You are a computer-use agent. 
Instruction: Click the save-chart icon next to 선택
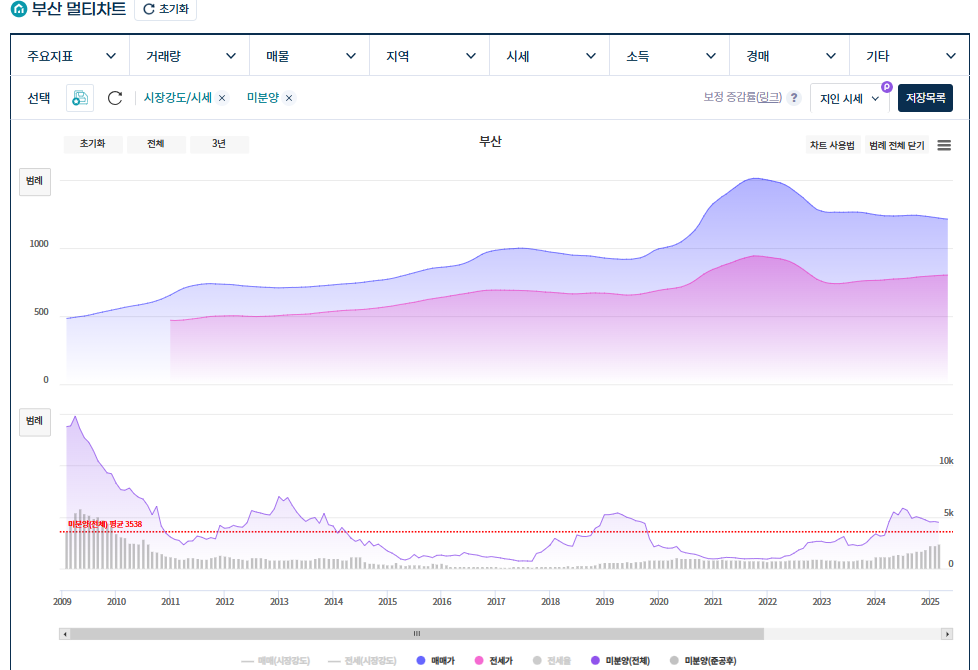tap(80, 98)
